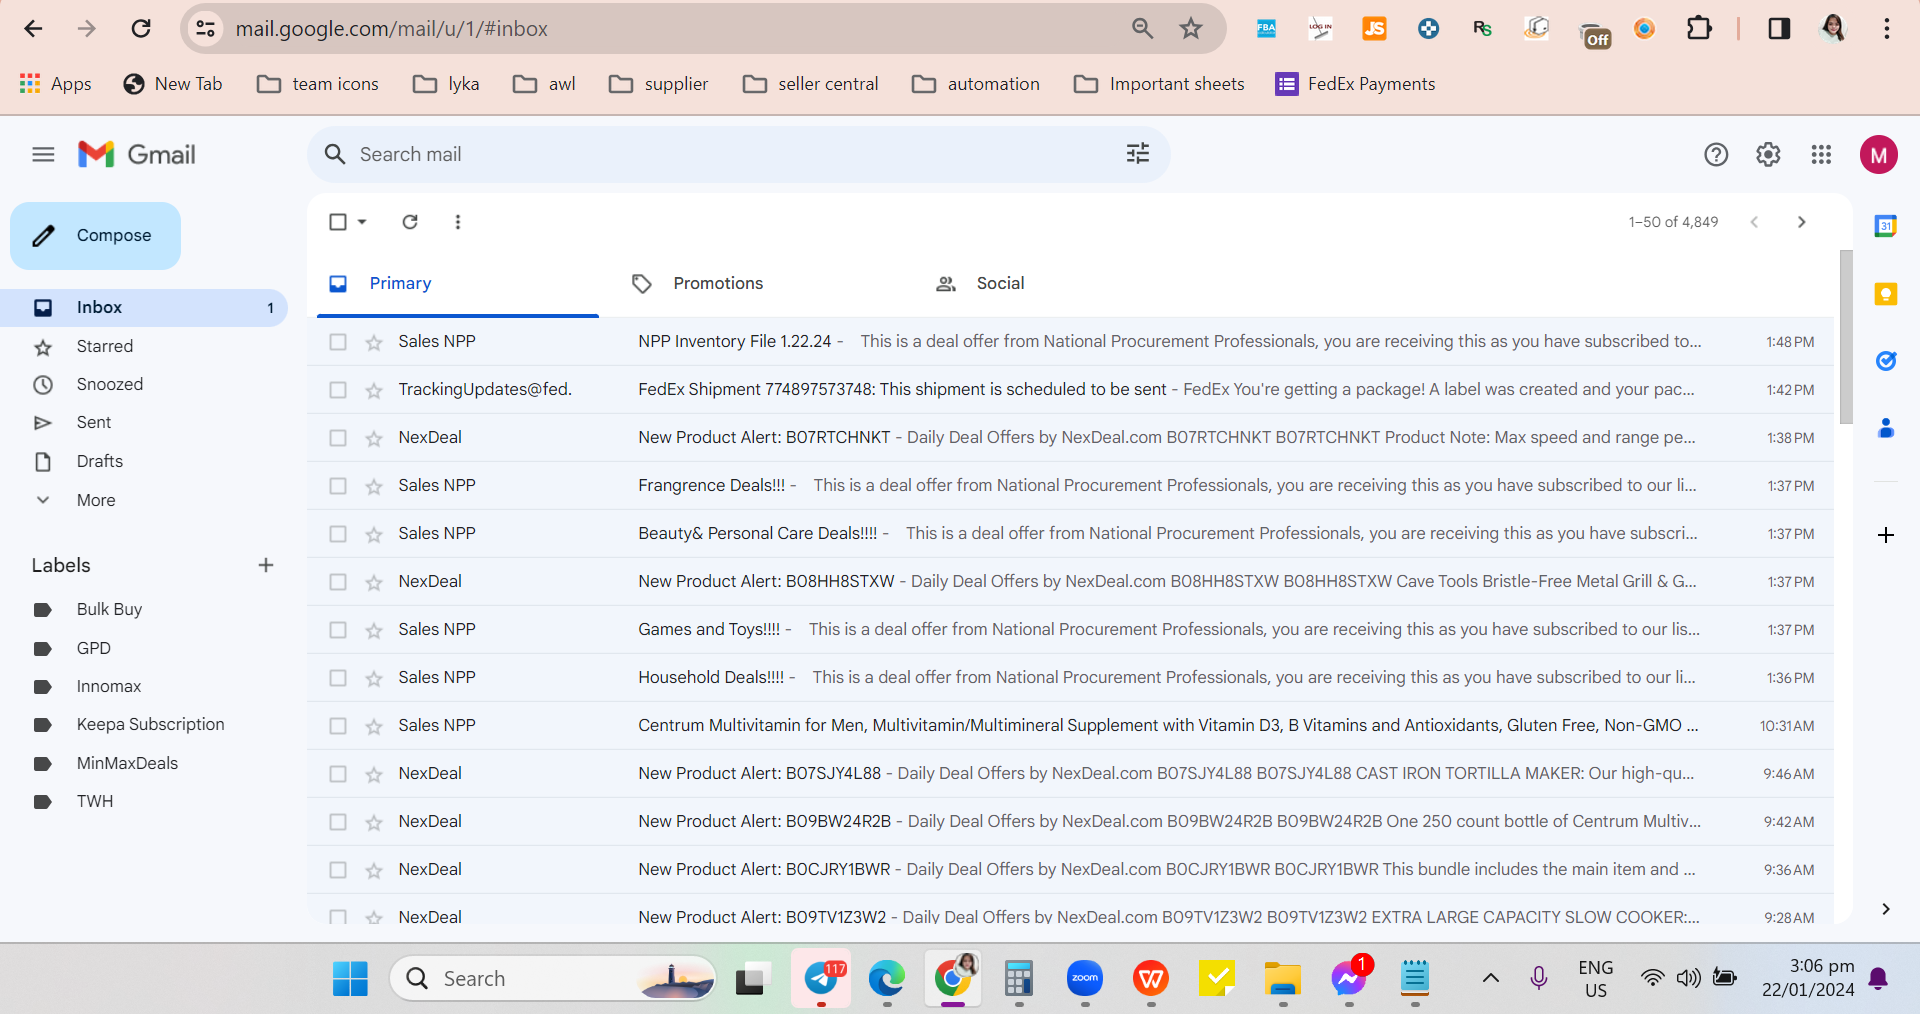Open the More options three-dot menu above inbox
1920x1014 pixels.
point(458,221)
